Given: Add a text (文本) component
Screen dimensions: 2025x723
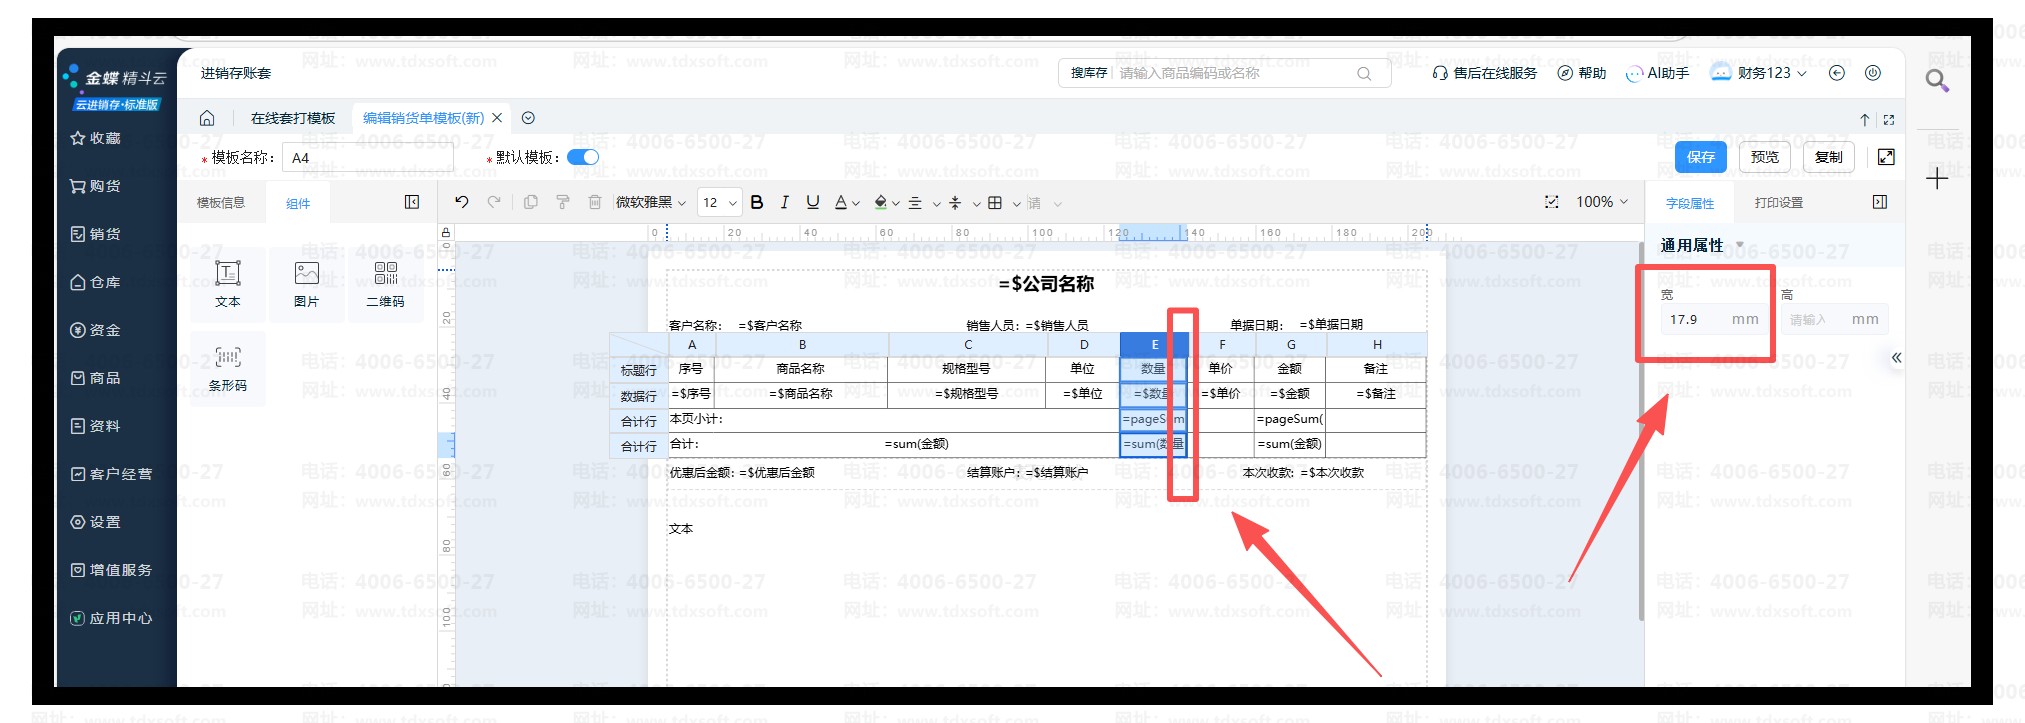Looking at the screenshot, I should point(227,284).
